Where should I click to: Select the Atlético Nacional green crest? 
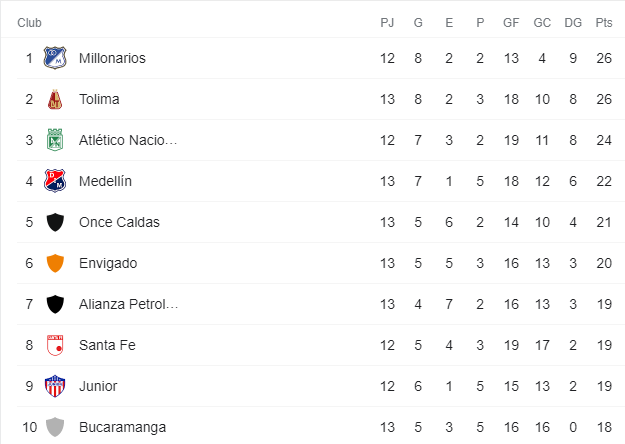(x=55, y=140)
